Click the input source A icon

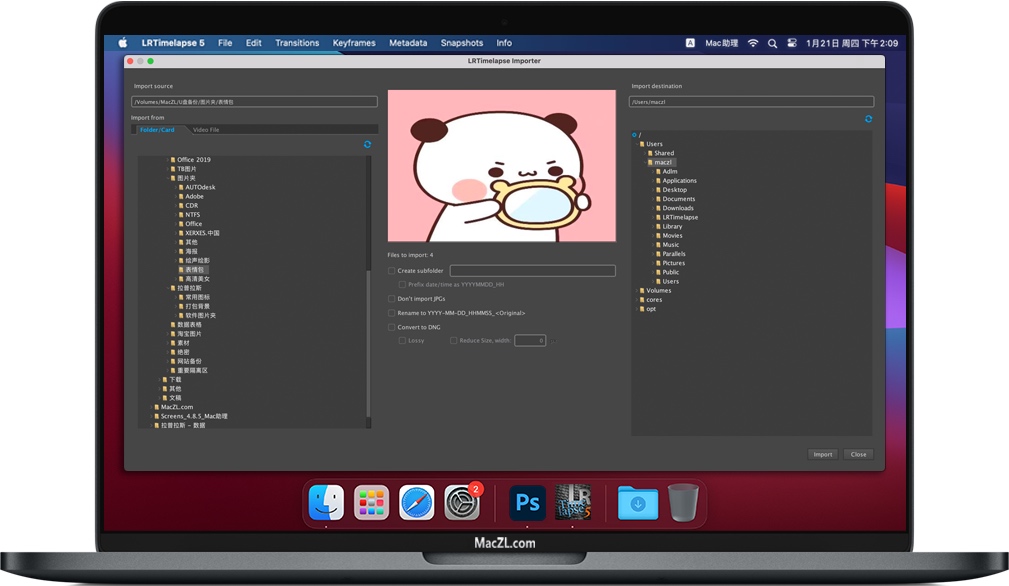690,43
